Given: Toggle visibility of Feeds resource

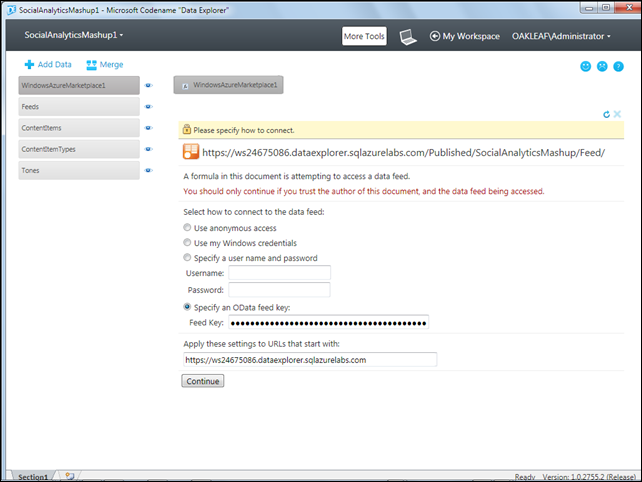Looking at the screenshot, I should tap(149, 106).
